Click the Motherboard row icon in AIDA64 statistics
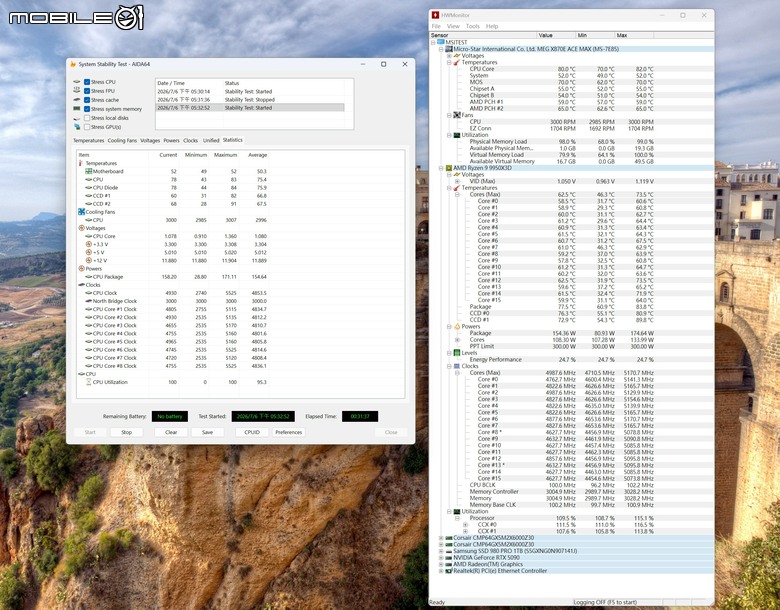This screenshot has width=780, height=610. point(89,171)
